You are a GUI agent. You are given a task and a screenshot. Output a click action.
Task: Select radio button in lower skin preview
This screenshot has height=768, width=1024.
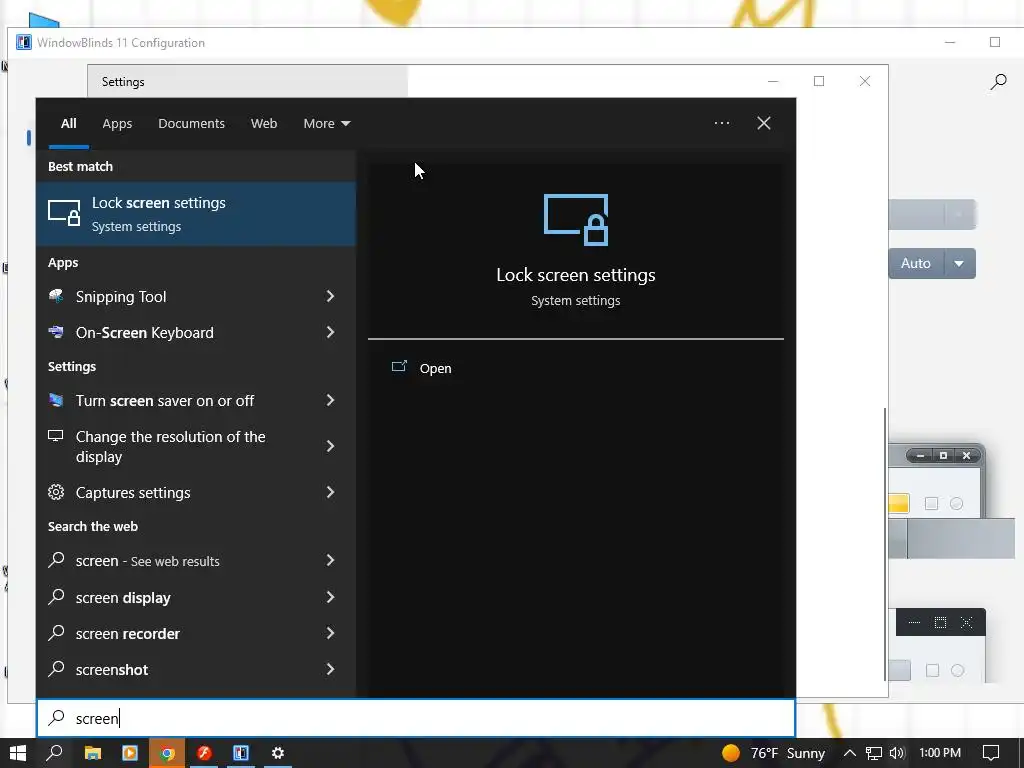(957, 671)
